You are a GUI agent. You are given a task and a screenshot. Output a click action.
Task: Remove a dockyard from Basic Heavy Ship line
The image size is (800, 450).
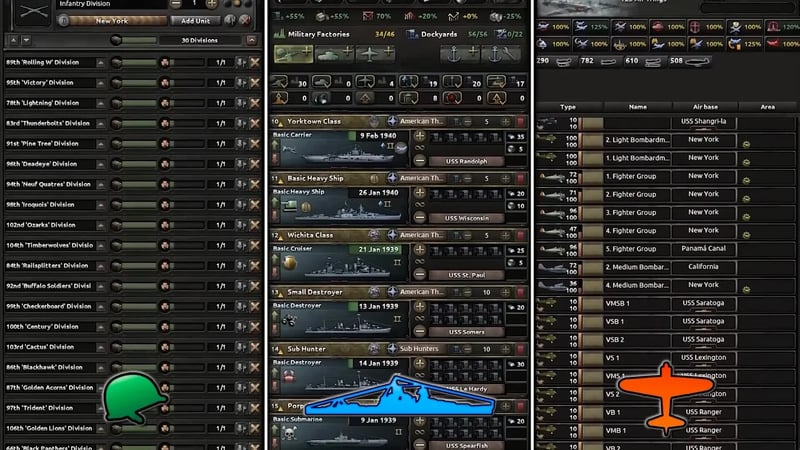click(x=419, y=218)
